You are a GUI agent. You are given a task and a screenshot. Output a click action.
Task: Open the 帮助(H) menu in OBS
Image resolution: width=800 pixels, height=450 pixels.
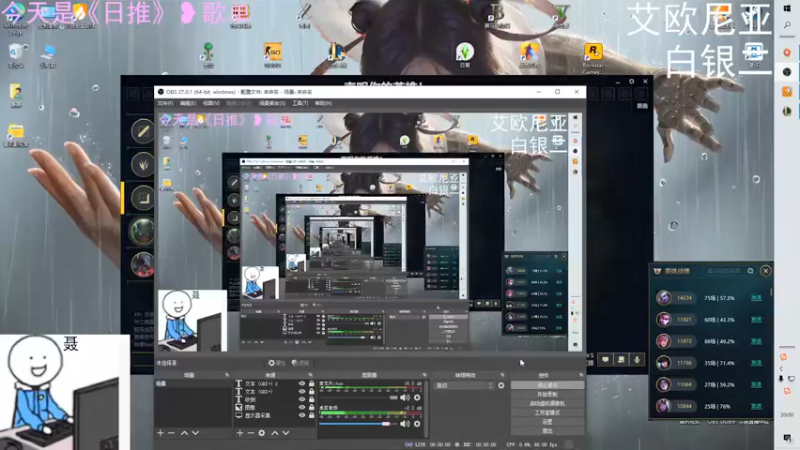point(323,104)
